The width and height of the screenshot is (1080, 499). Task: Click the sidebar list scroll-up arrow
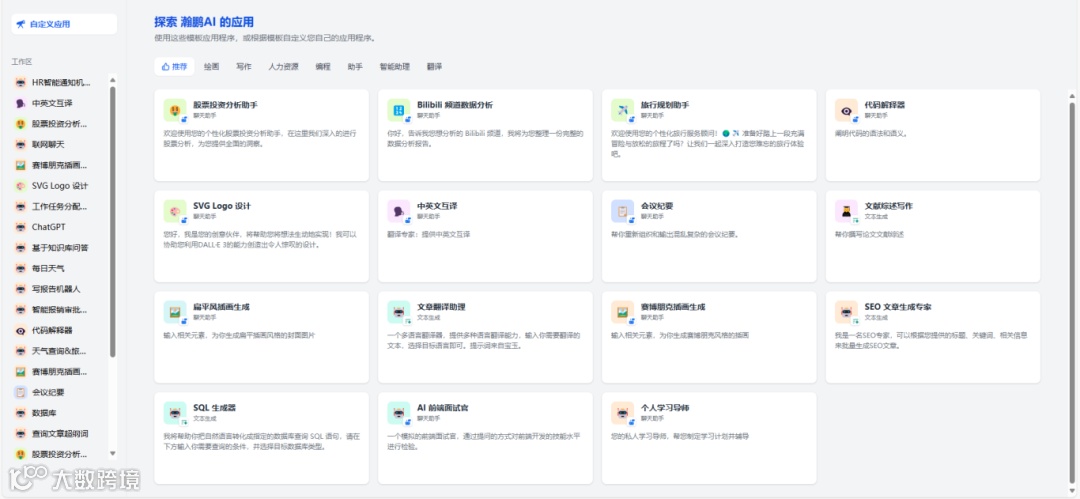click(113, 78)
